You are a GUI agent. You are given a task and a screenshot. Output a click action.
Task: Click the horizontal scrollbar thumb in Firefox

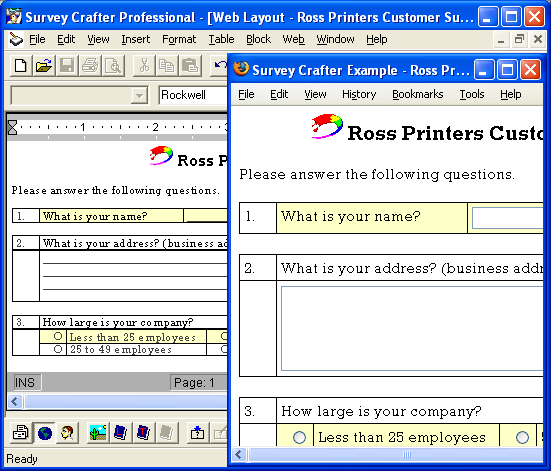[396, 454]
